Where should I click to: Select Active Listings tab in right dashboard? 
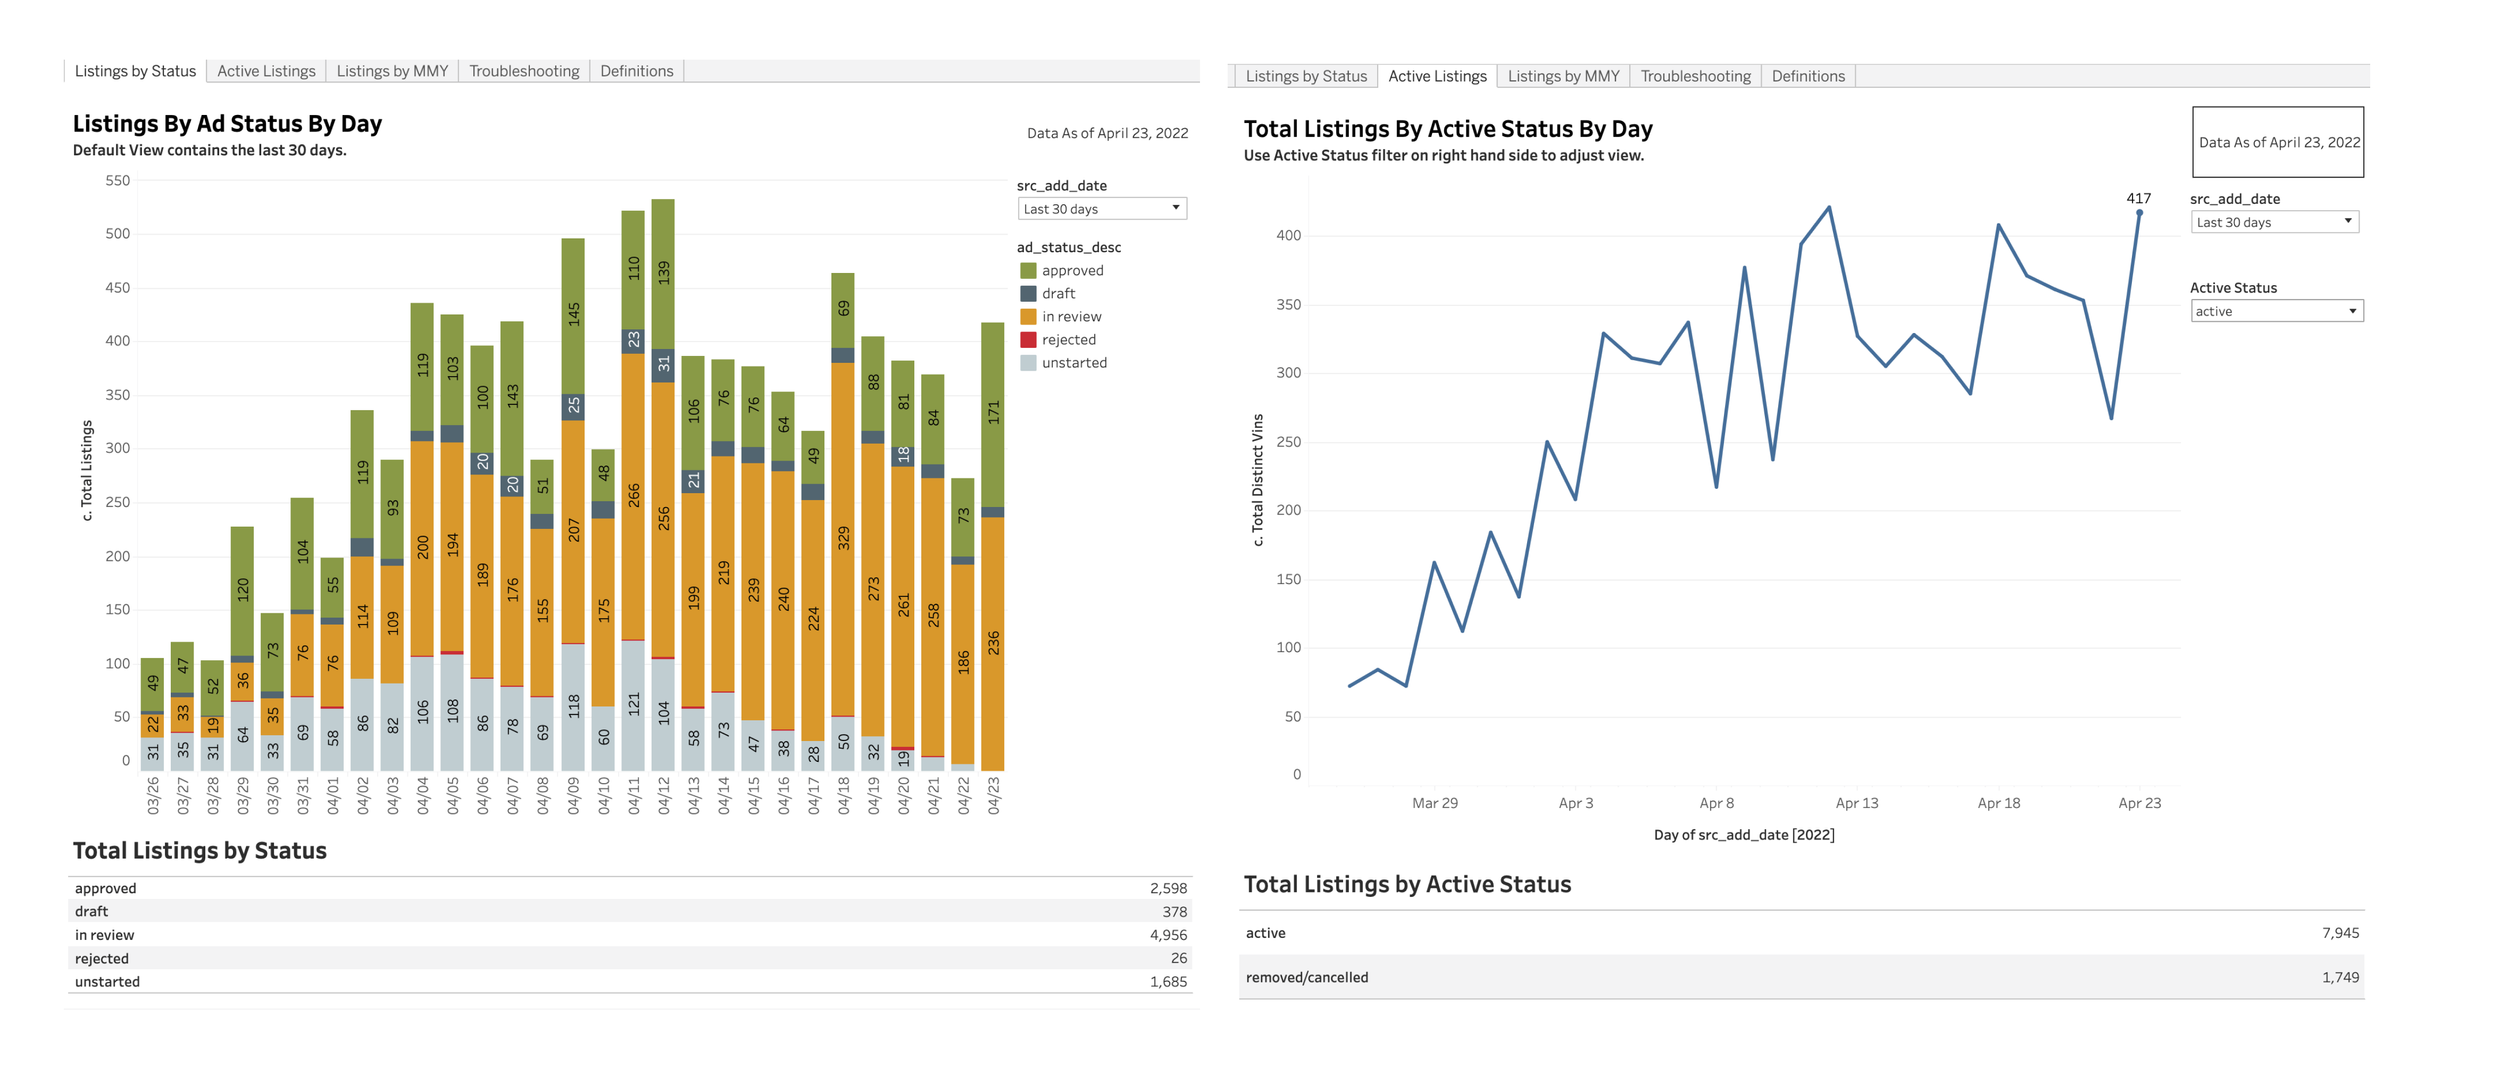1437,76
